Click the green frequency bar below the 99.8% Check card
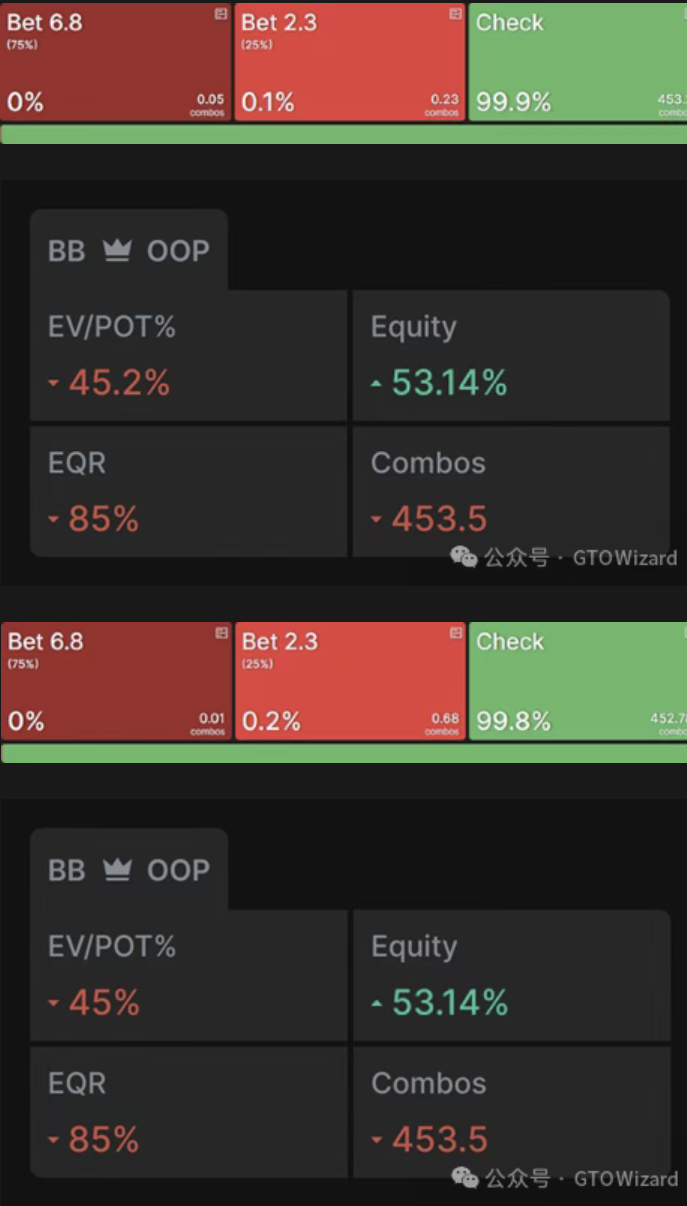The height and width of the screenshot is (1206, 687). pos(343,753)
